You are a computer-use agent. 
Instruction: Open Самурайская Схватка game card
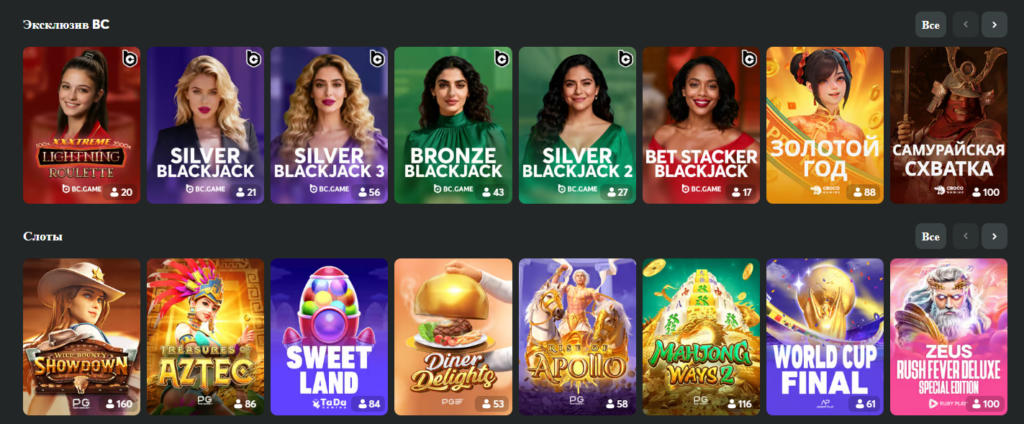pyautogui.click(x=949, y=125)
